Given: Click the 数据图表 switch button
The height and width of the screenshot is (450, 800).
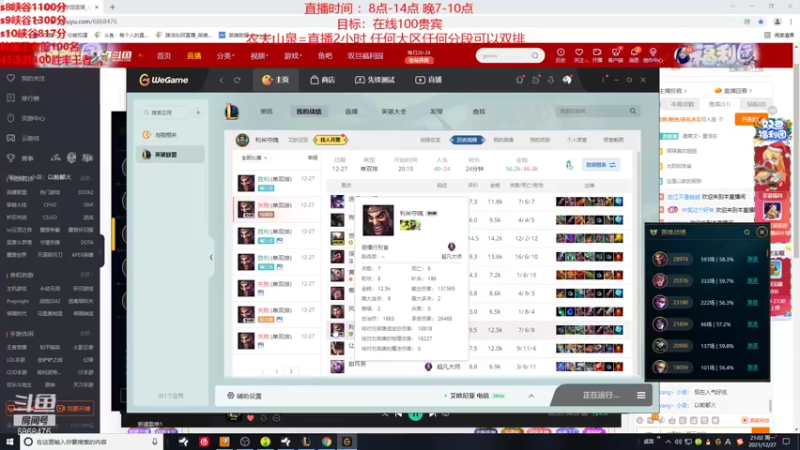Looking at the screenshot, I should (601, 165).
